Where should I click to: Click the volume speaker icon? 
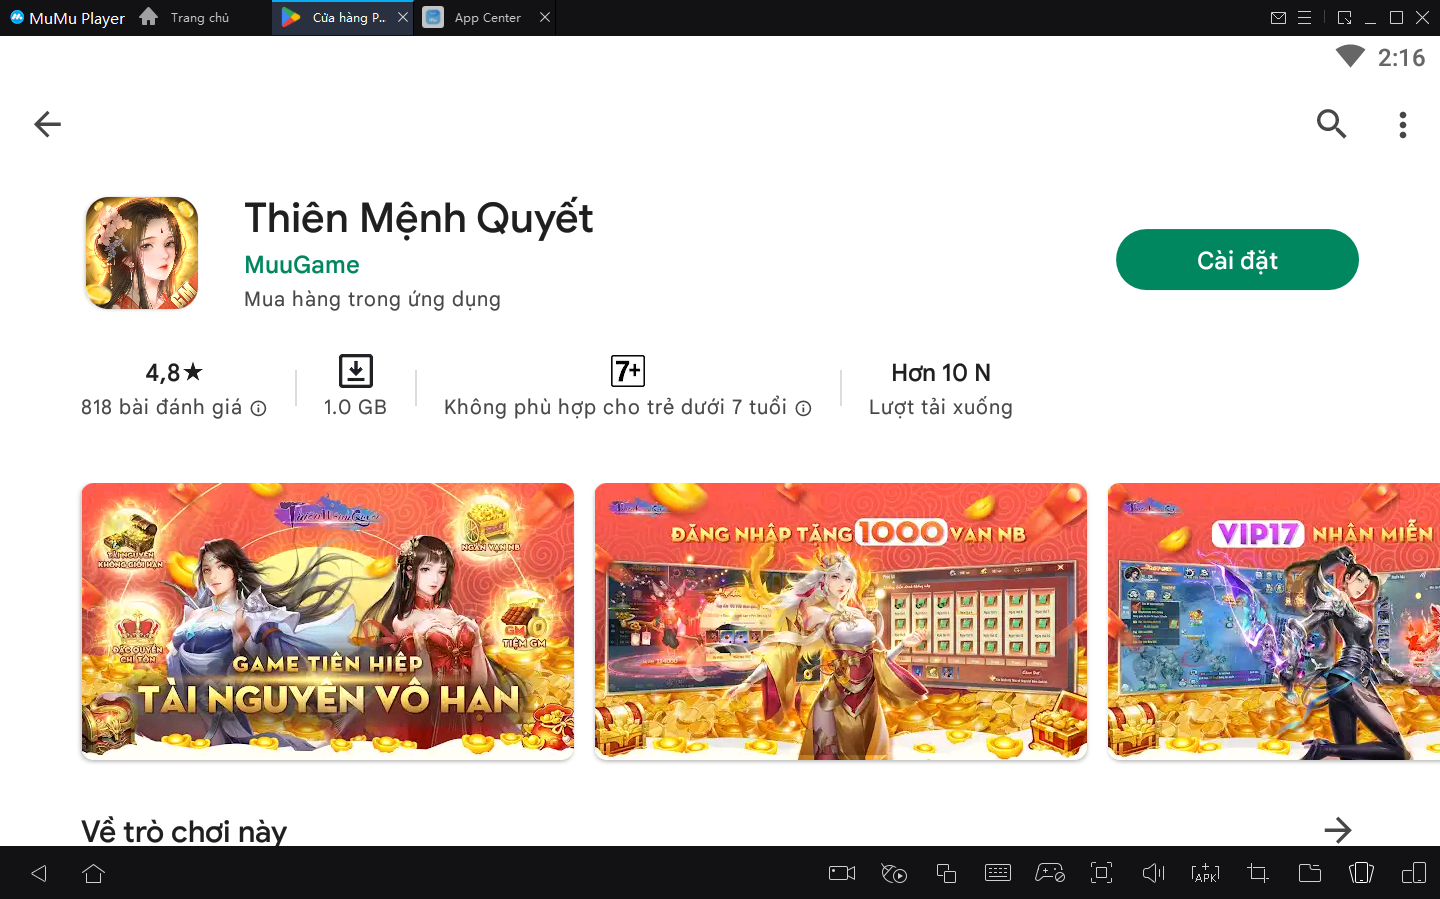click(x=1153, y=873)
